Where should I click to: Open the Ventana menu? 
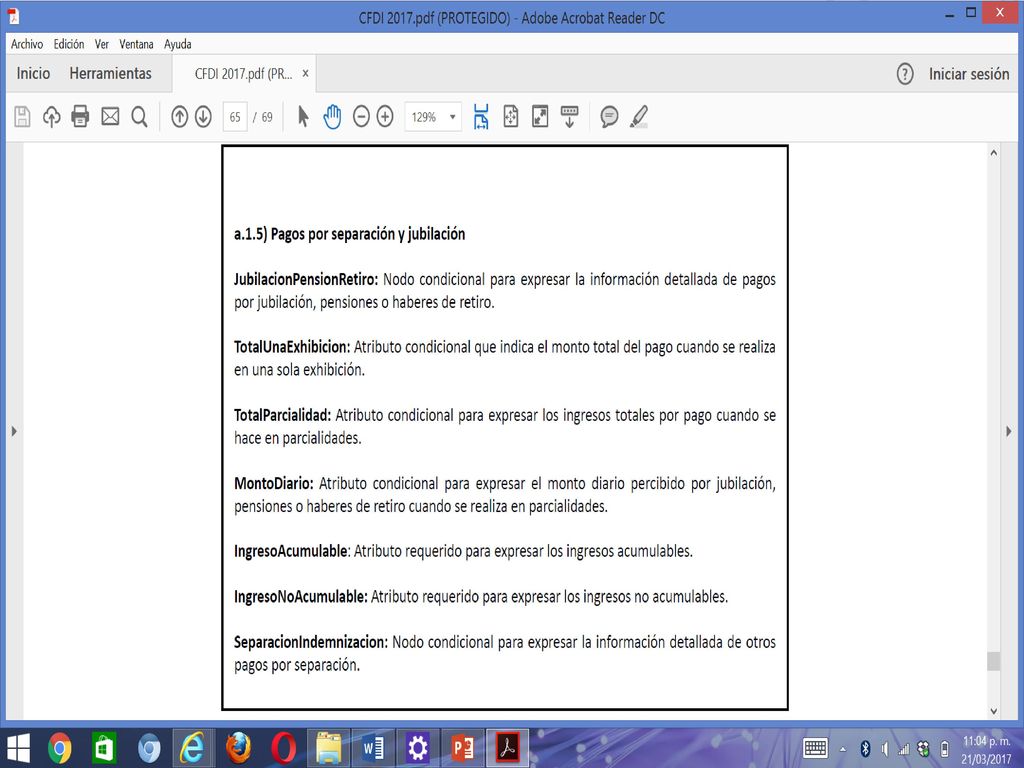[136, 44]
